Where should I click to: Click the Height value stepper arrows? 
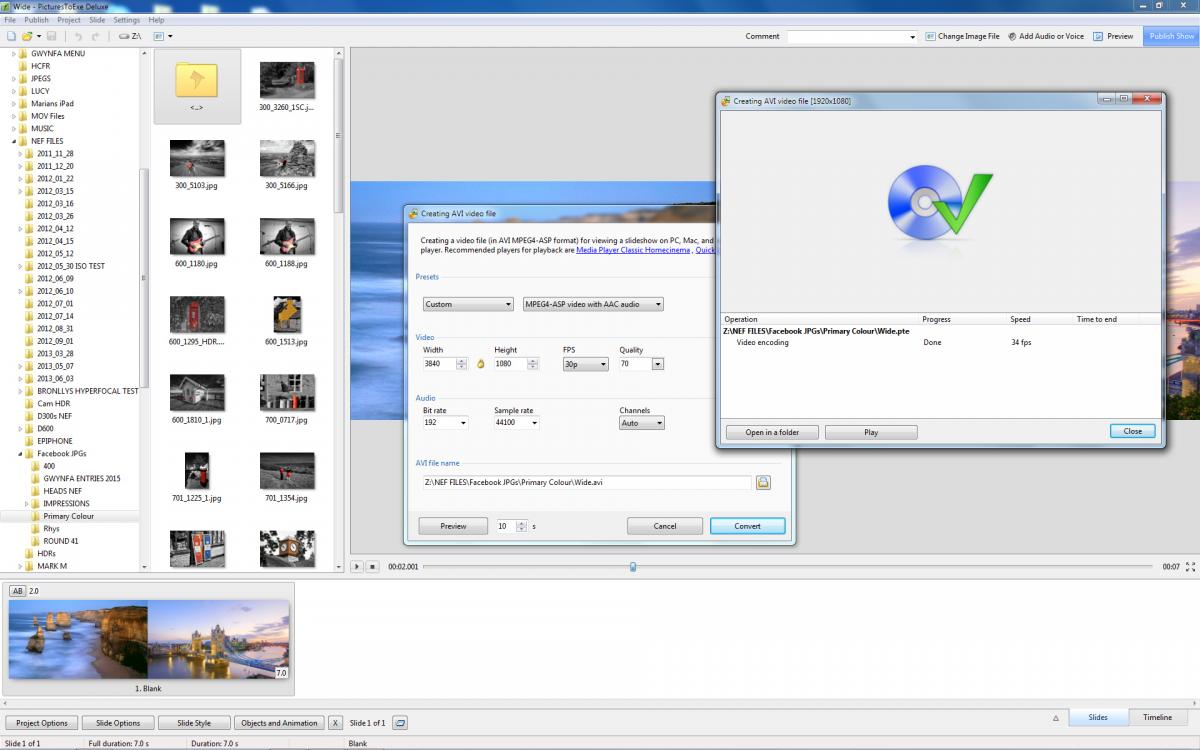532,364
